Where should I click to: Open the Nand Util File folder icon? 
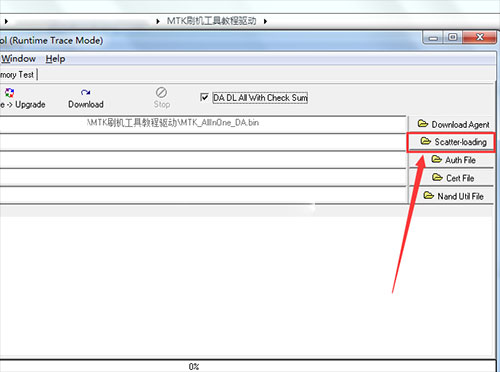tap(428, 195)
